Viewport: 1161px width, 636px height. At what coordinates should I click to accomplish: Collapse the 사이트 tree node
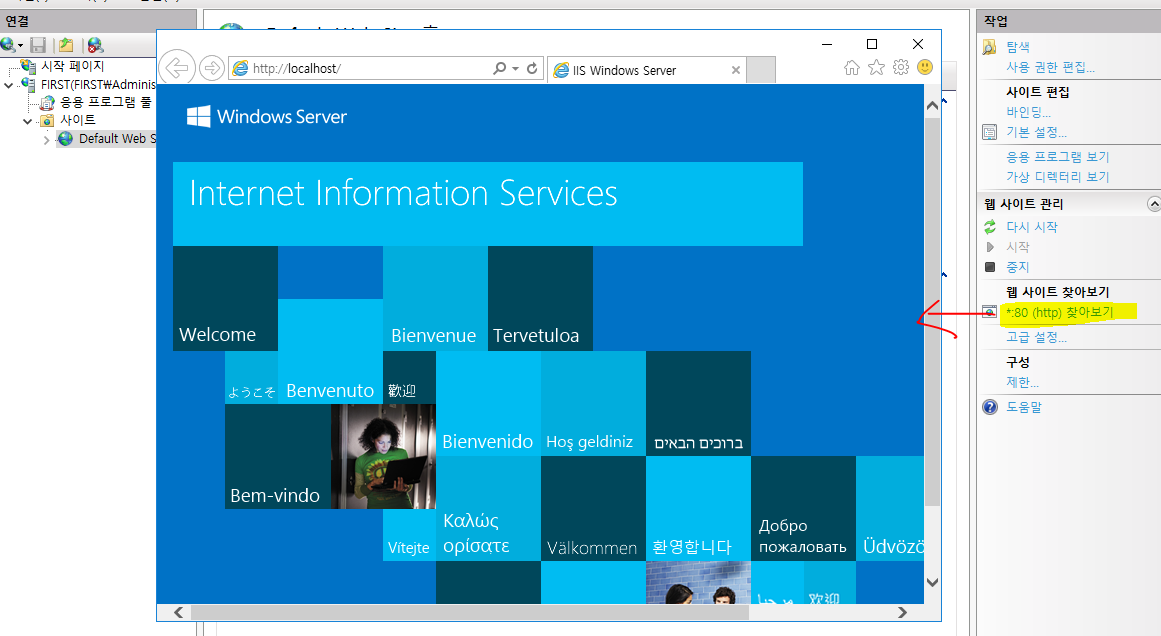click(27, 121)
